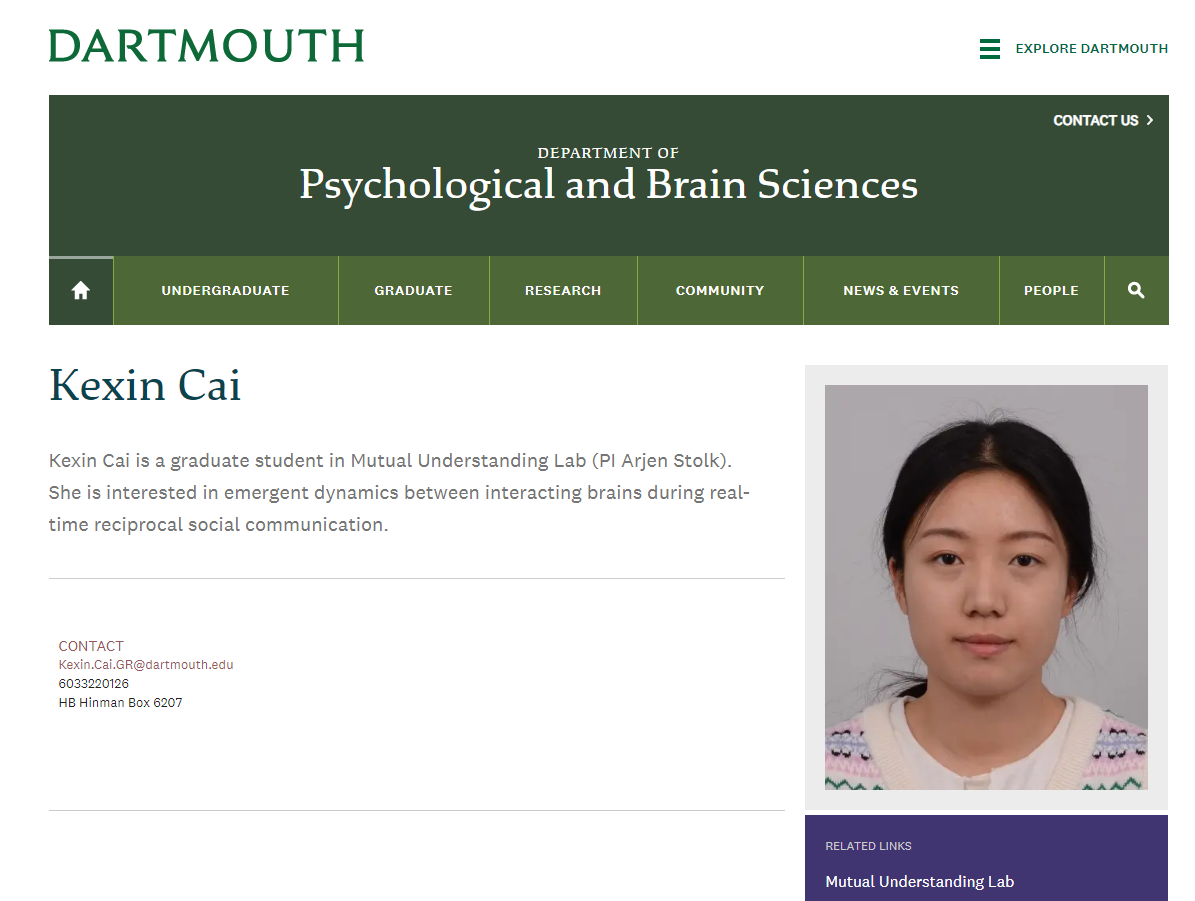Open the hamburger menu icon
The image size is (1195, 901).
pyautogui.click(x=989, y=49)
